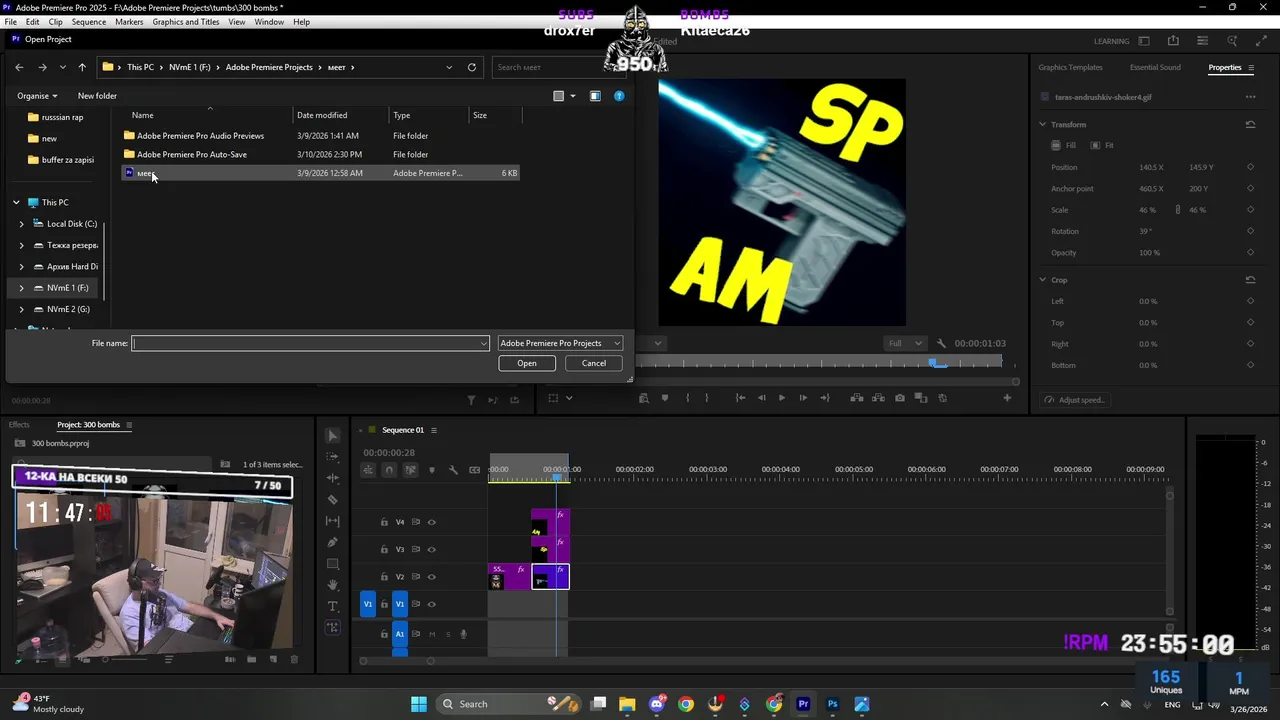
Task: Open the playback resolution Full dropdown
Action: tap(907, 343)
